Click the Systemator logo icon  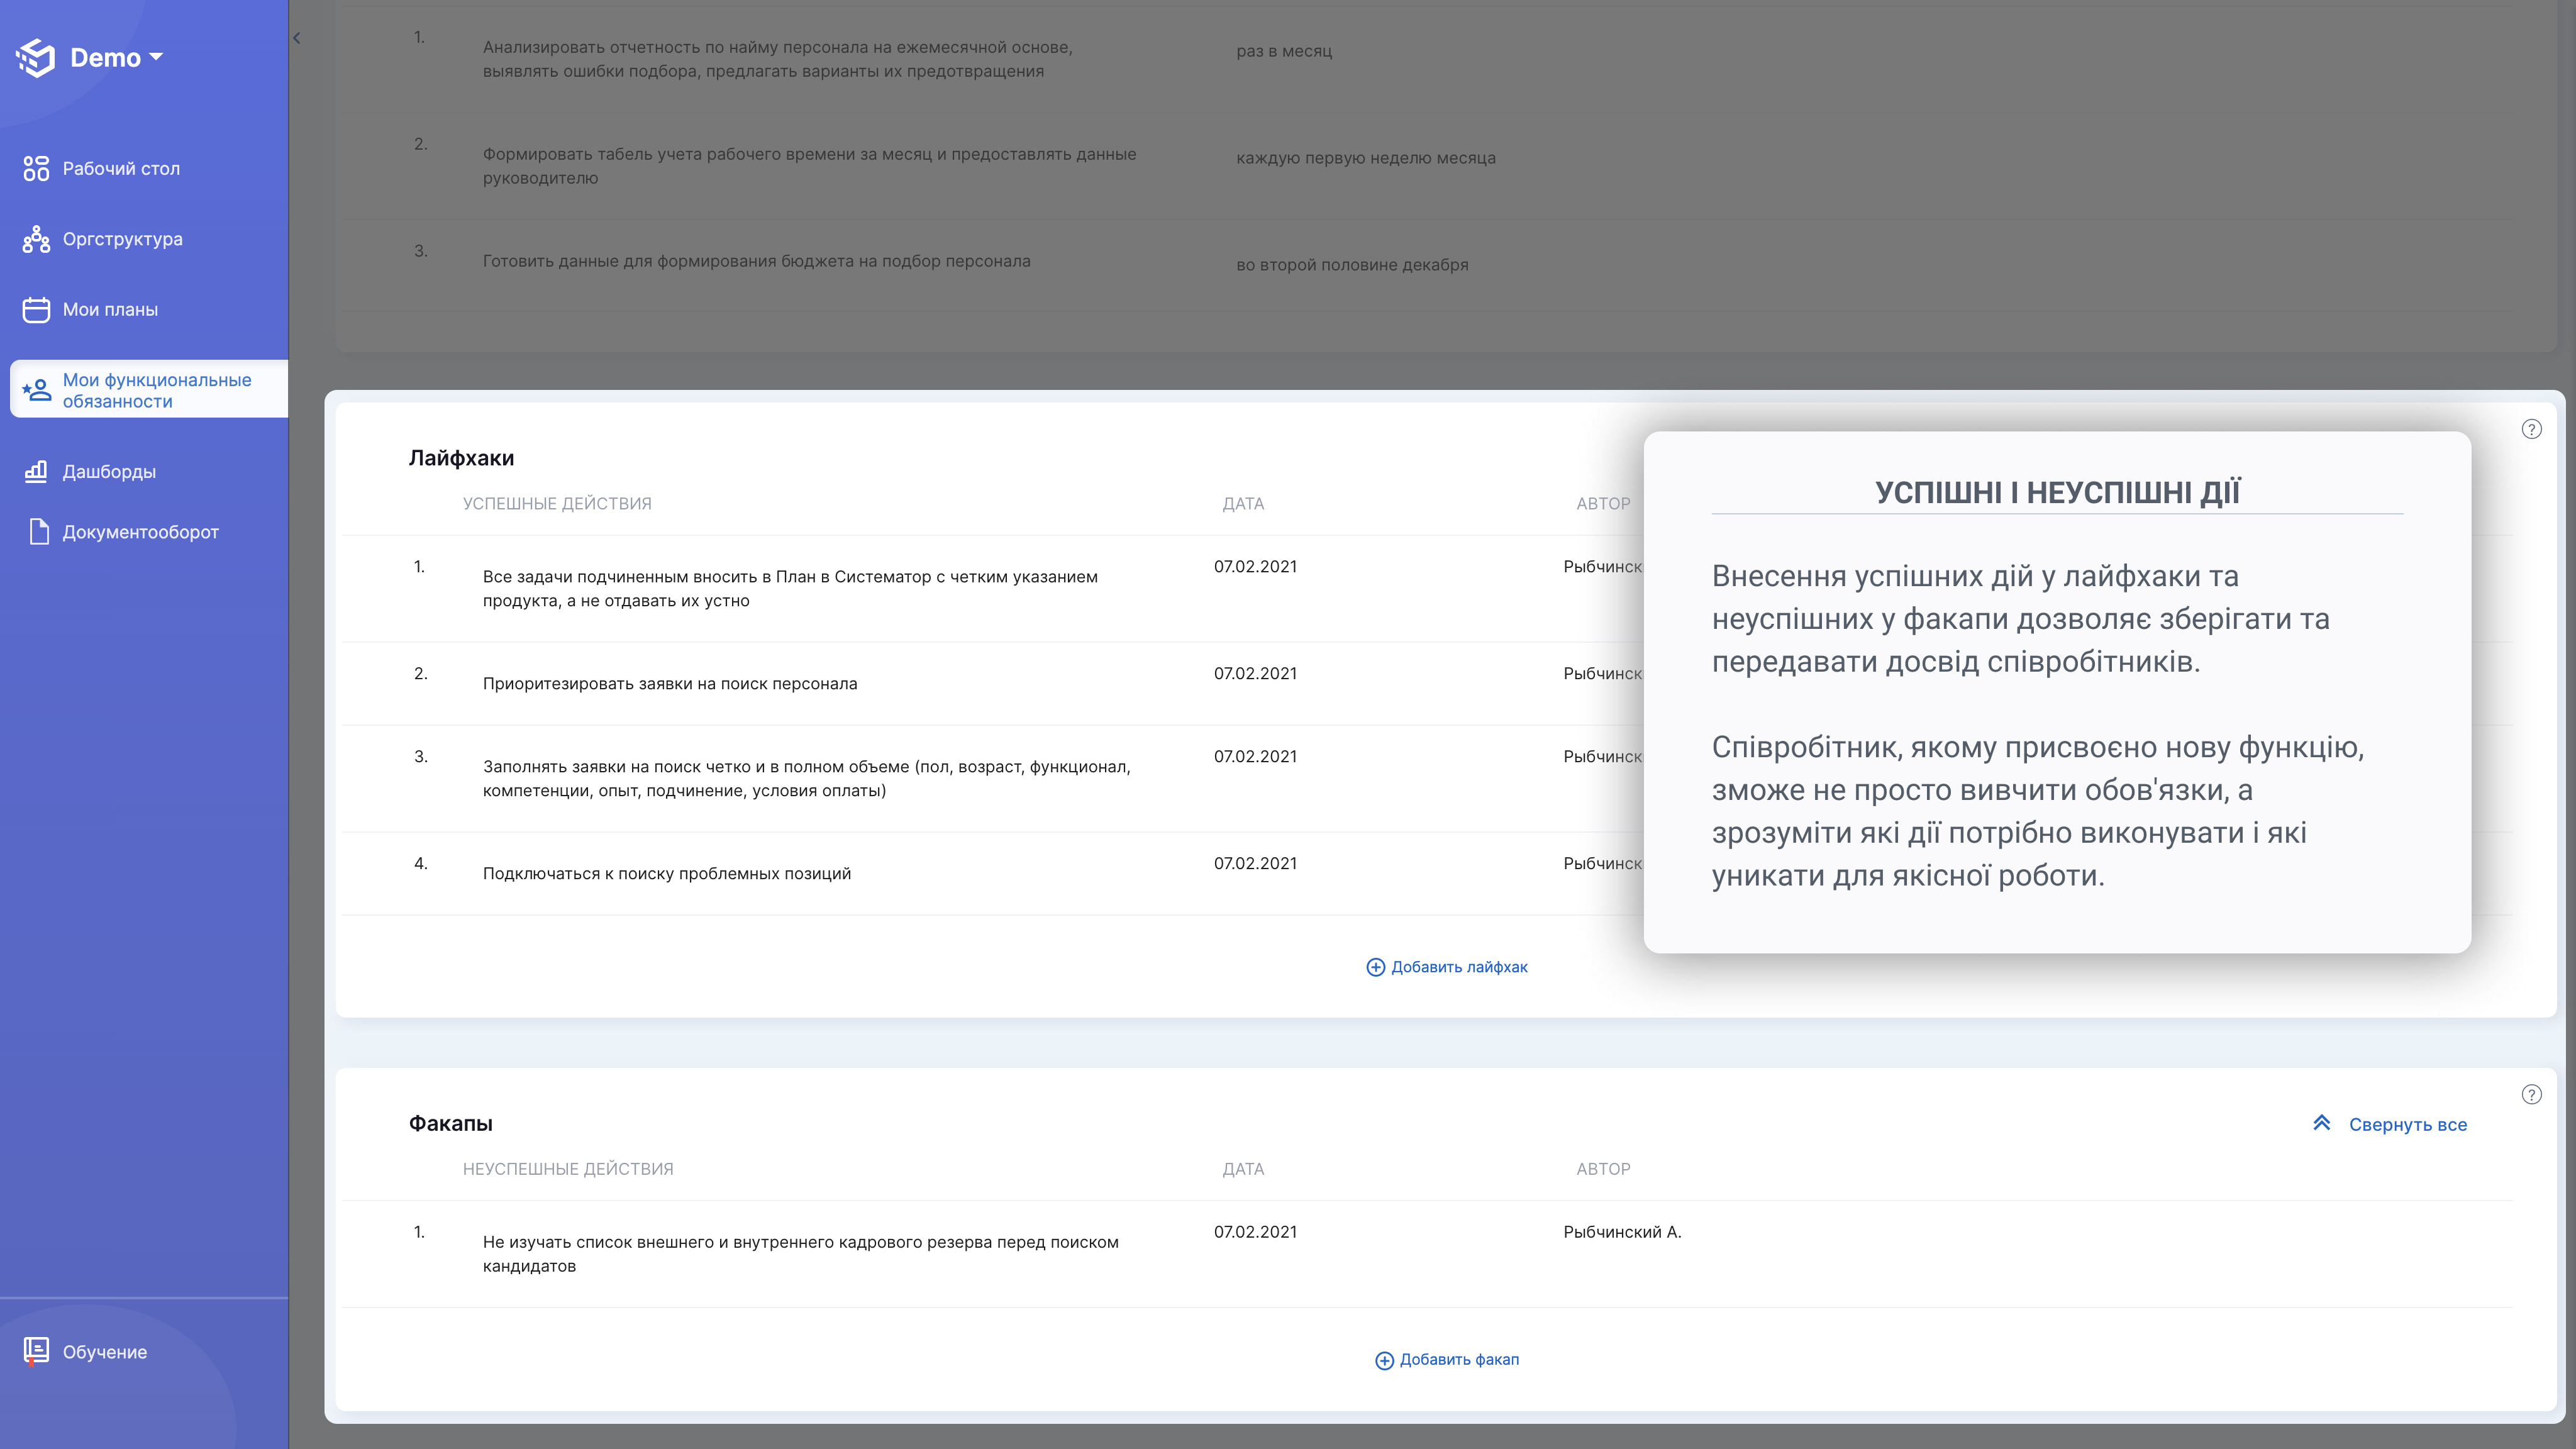(36, 58)
